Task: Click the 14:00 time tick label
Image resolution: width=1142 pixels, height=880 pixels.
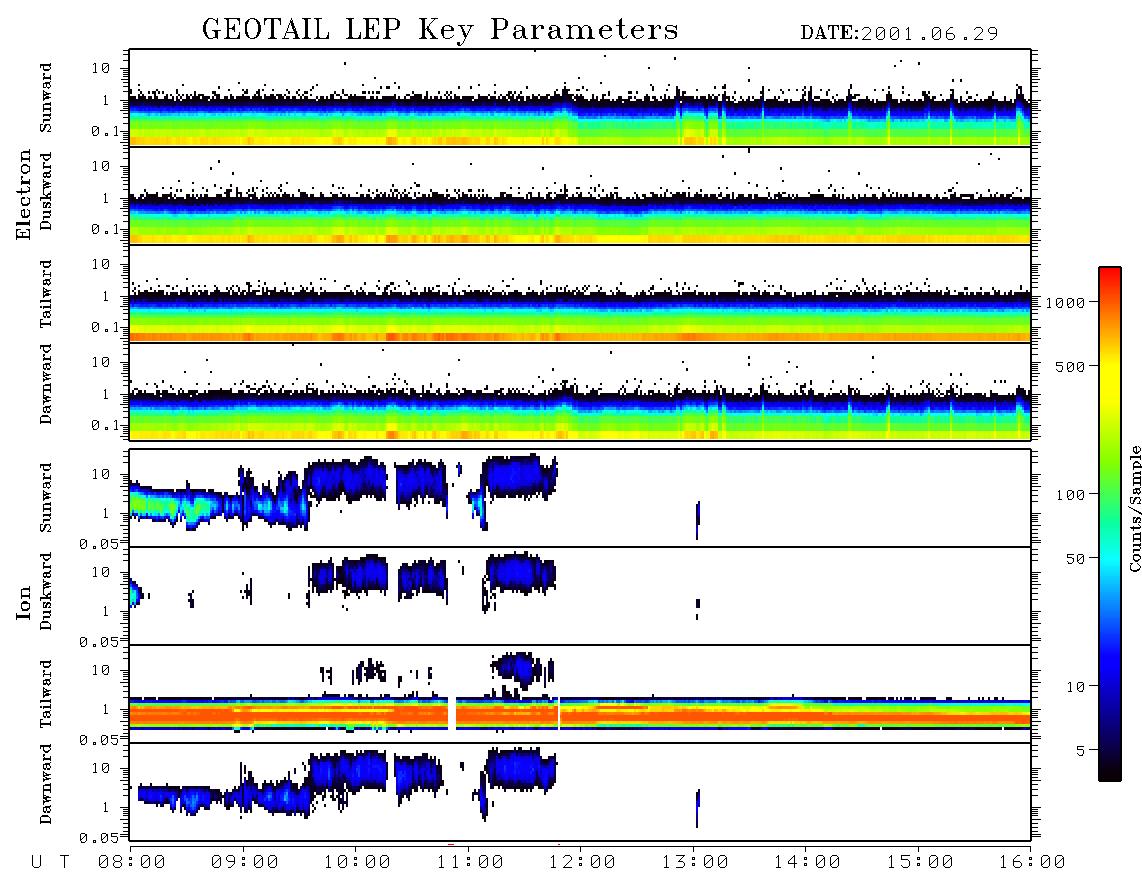Action: (x=807, y=863)
